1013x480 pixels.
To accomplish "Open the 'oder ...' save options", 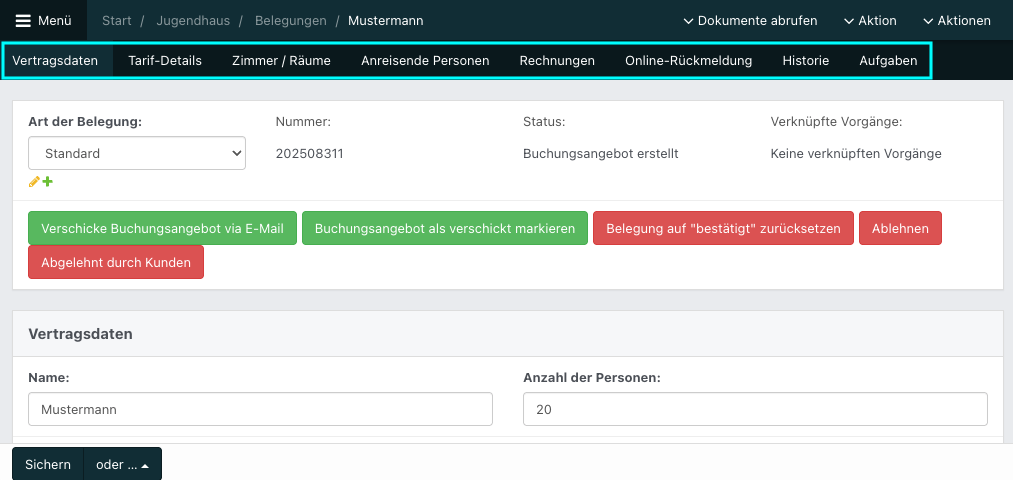I will click(x=123, y=464).
